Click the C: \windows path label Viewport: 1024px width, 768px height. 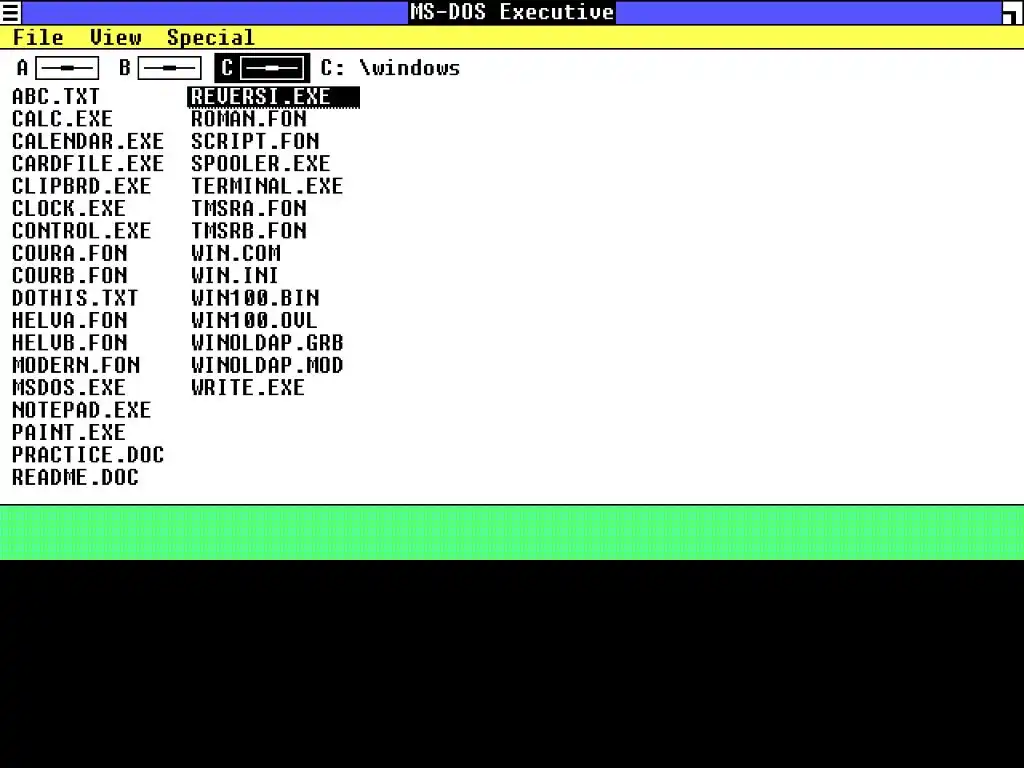[x=390, y=68]
